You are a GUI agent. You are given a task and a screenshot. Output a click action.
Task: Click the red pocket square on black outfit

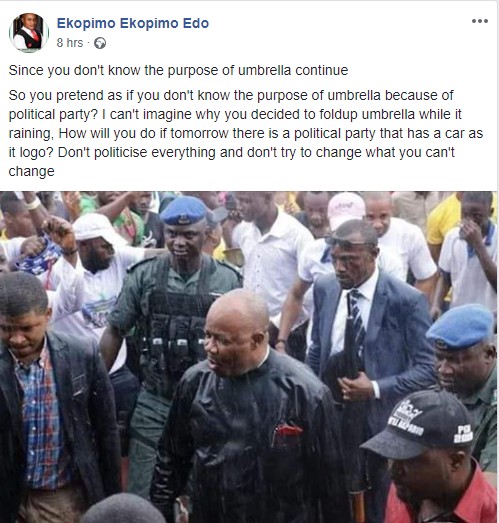pyautogui.click(x=288, y=432)
